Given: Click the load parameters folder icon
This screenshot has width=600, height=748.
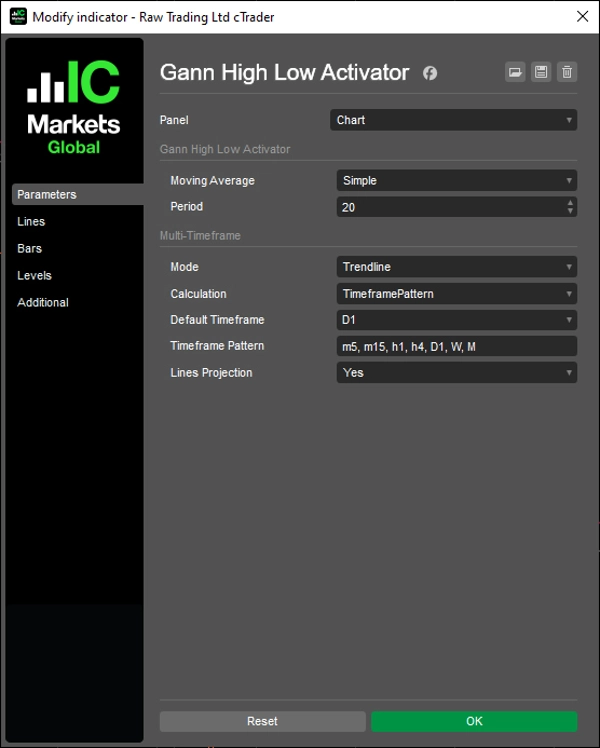Looking at the screenshot, I should [x=515, y=72].
